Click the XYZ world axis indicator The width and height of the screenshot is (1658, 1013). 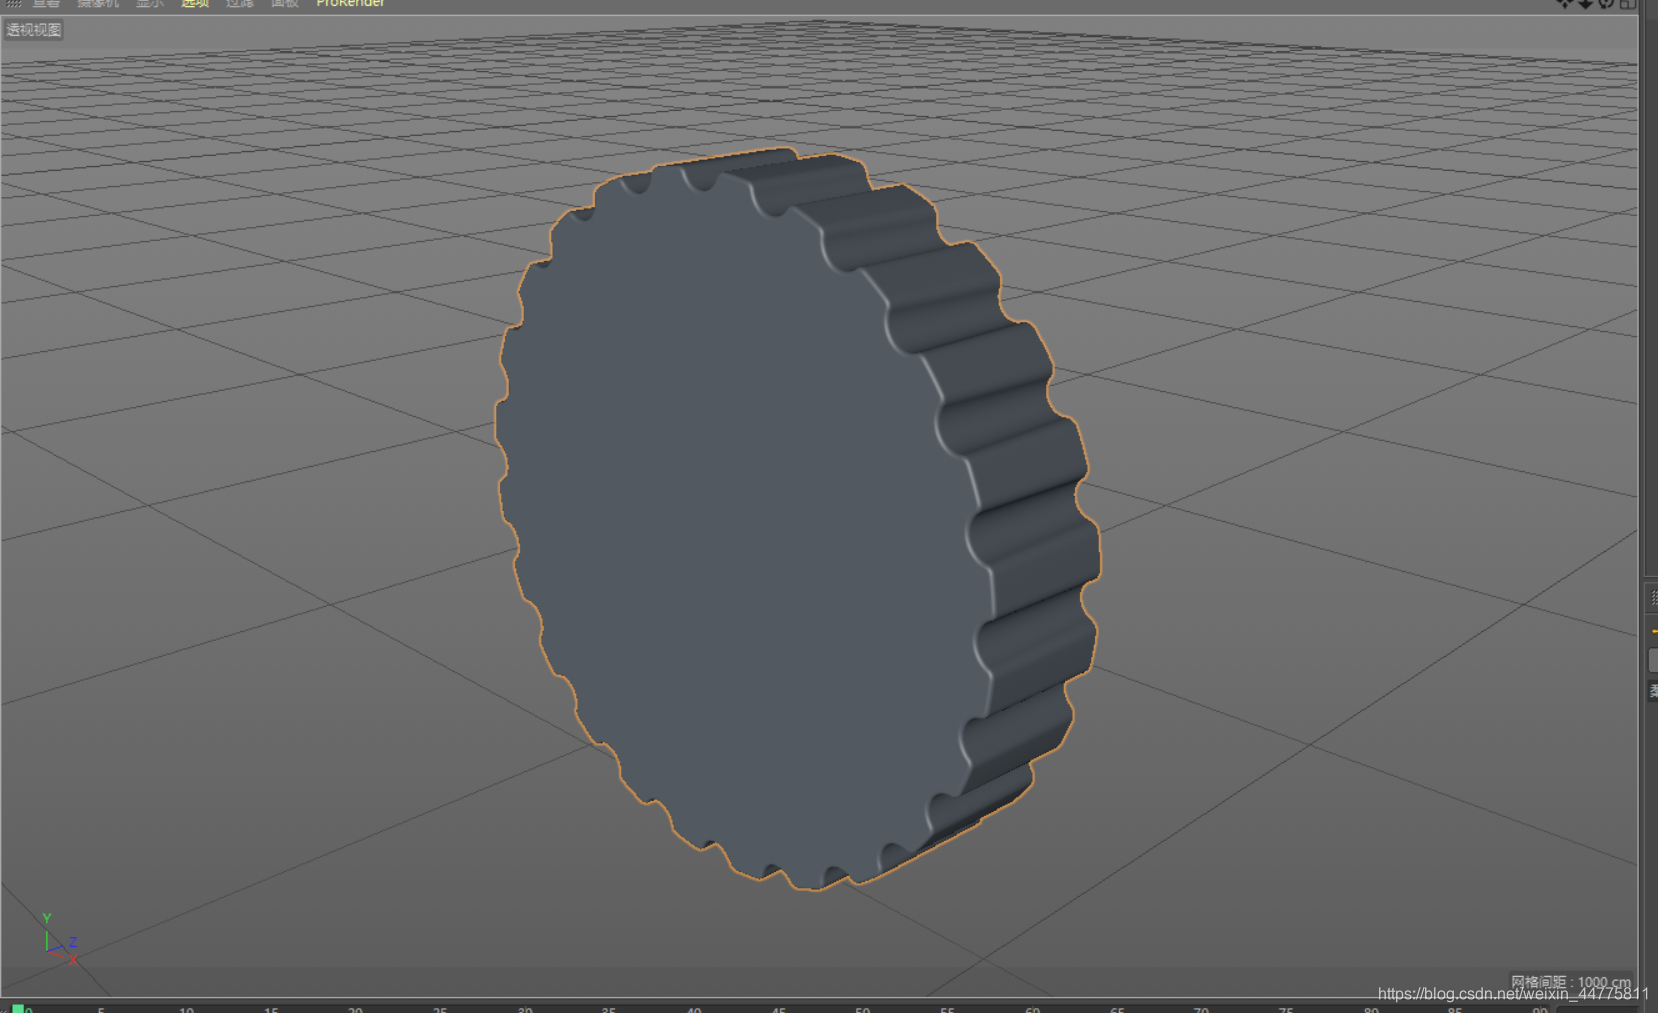click(x=58, y=939)
